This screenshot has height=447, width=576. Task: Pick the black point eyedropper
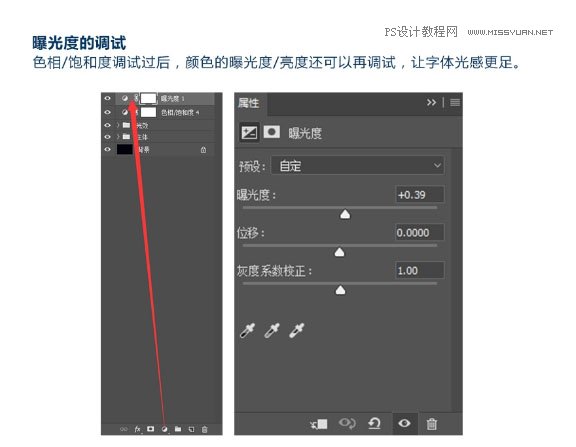[247, 331]
